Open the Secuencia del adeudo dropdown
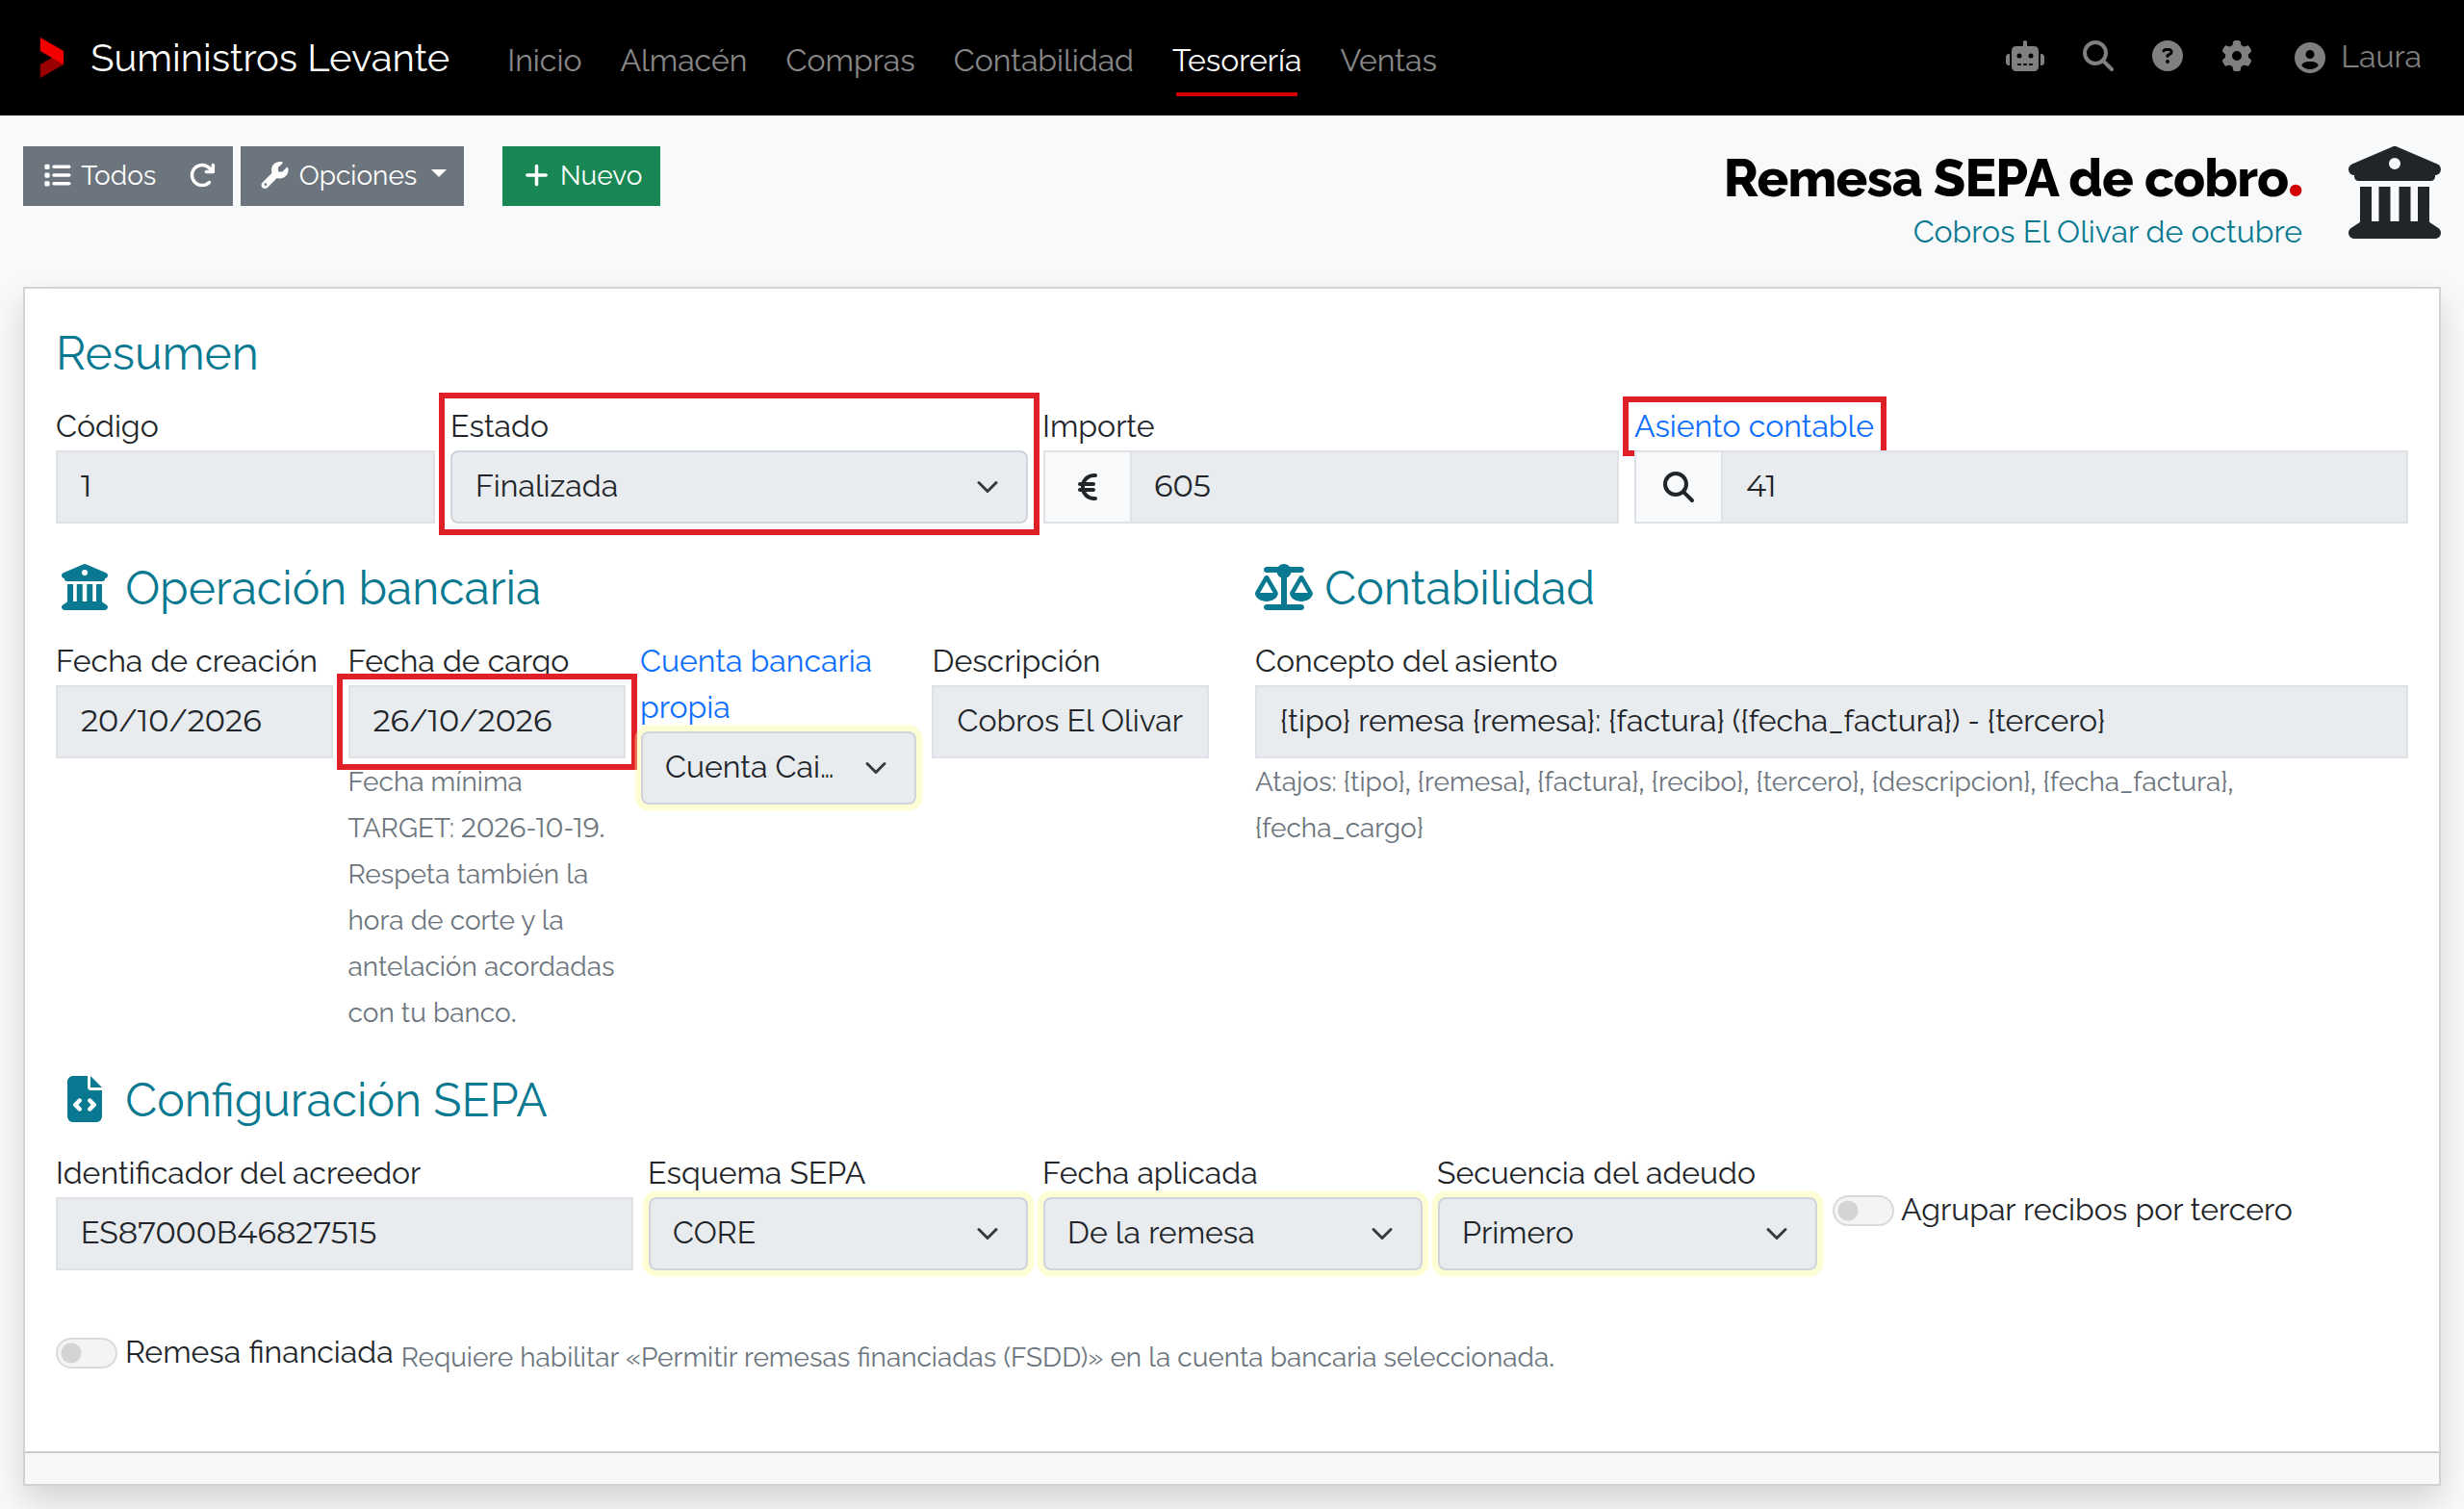The width and height of the screenshot is (2464, 1509). point(1626,1233)
